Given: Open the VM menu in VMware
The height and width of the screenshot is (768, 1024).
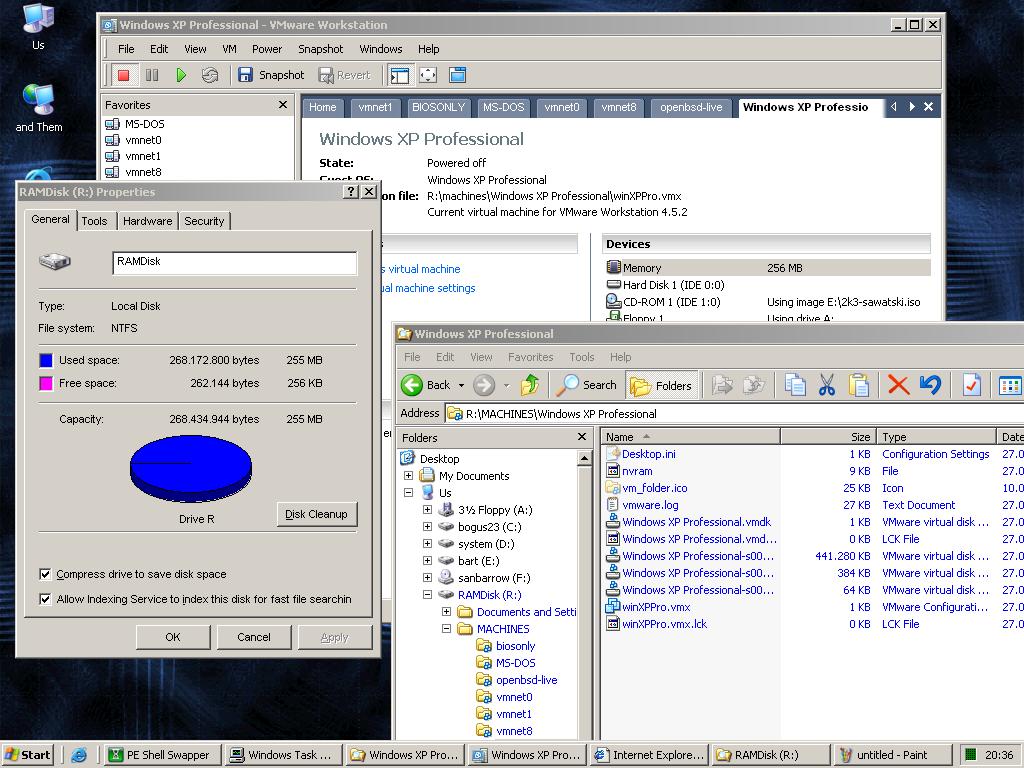Looking at the screenshot, I should (229, 49).
